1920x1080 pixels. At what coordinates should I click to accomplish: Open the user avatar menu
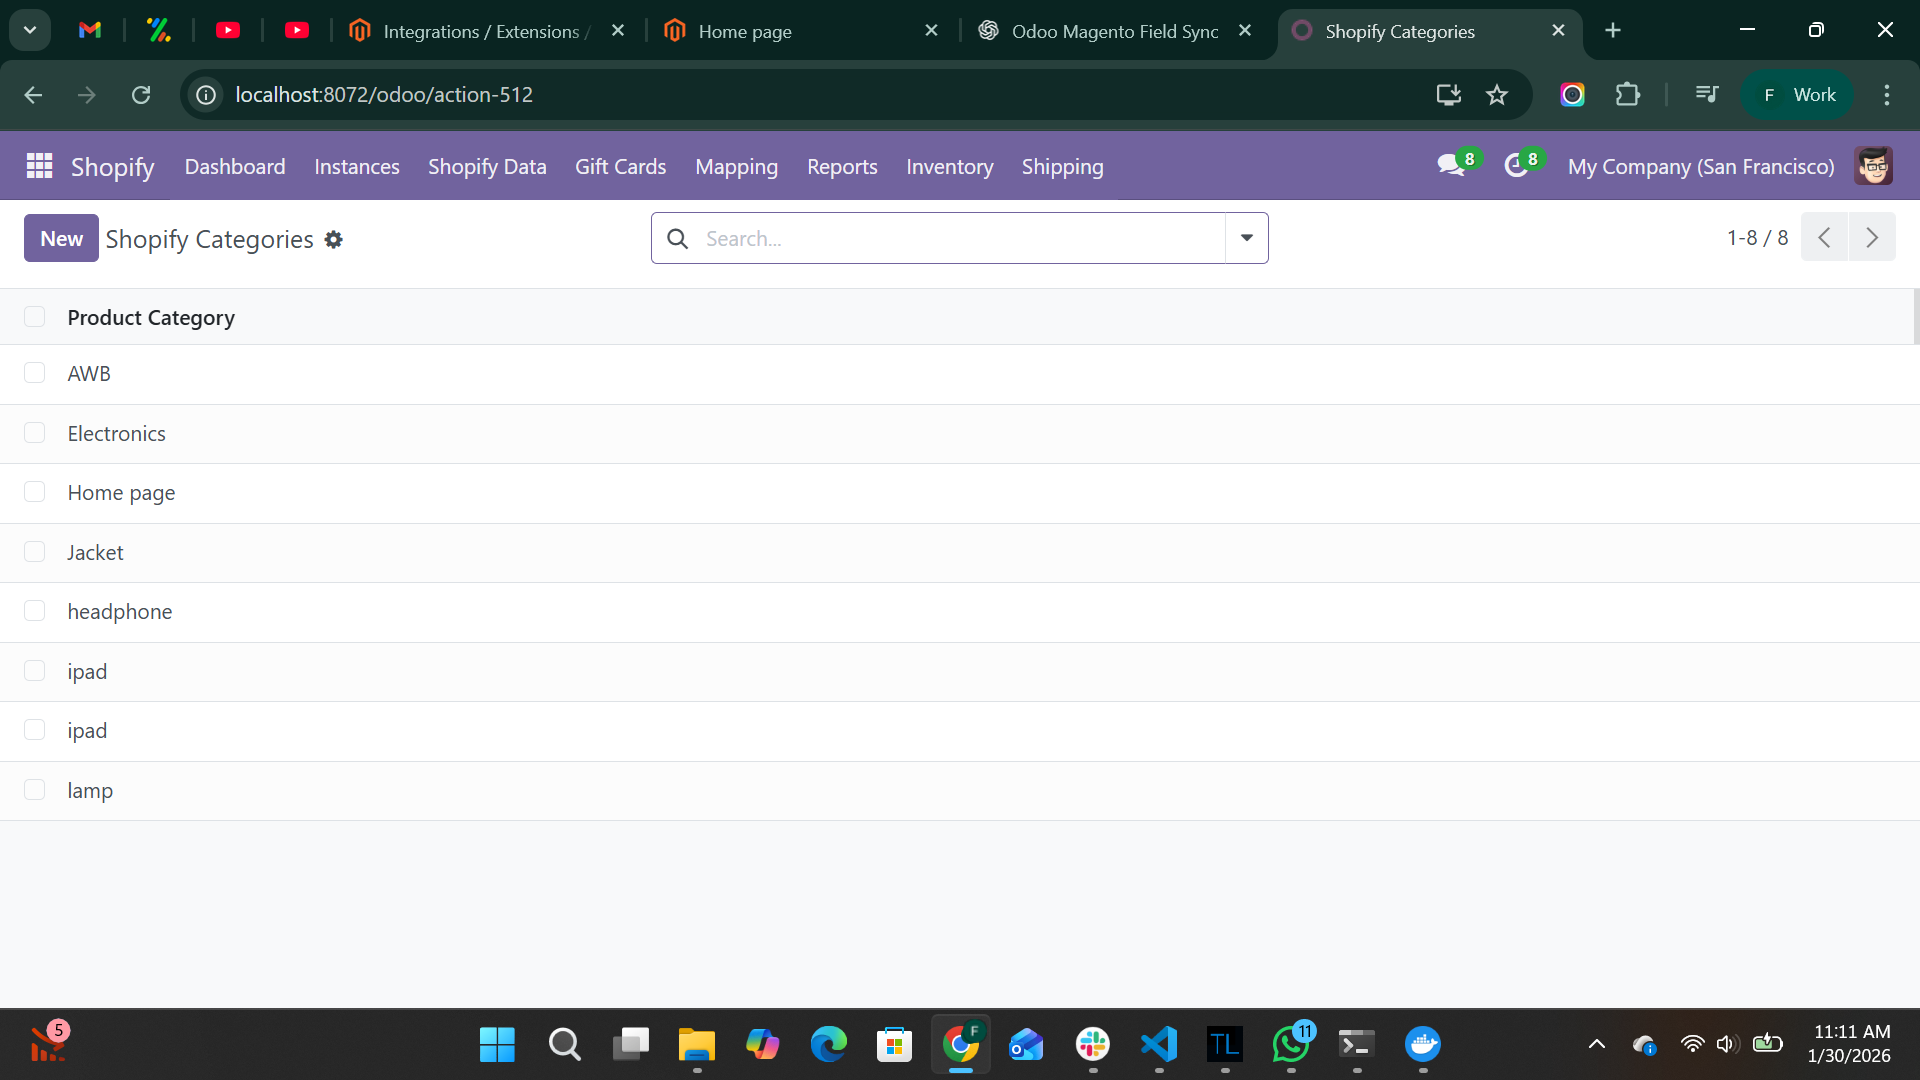[x=1873, y=166]
